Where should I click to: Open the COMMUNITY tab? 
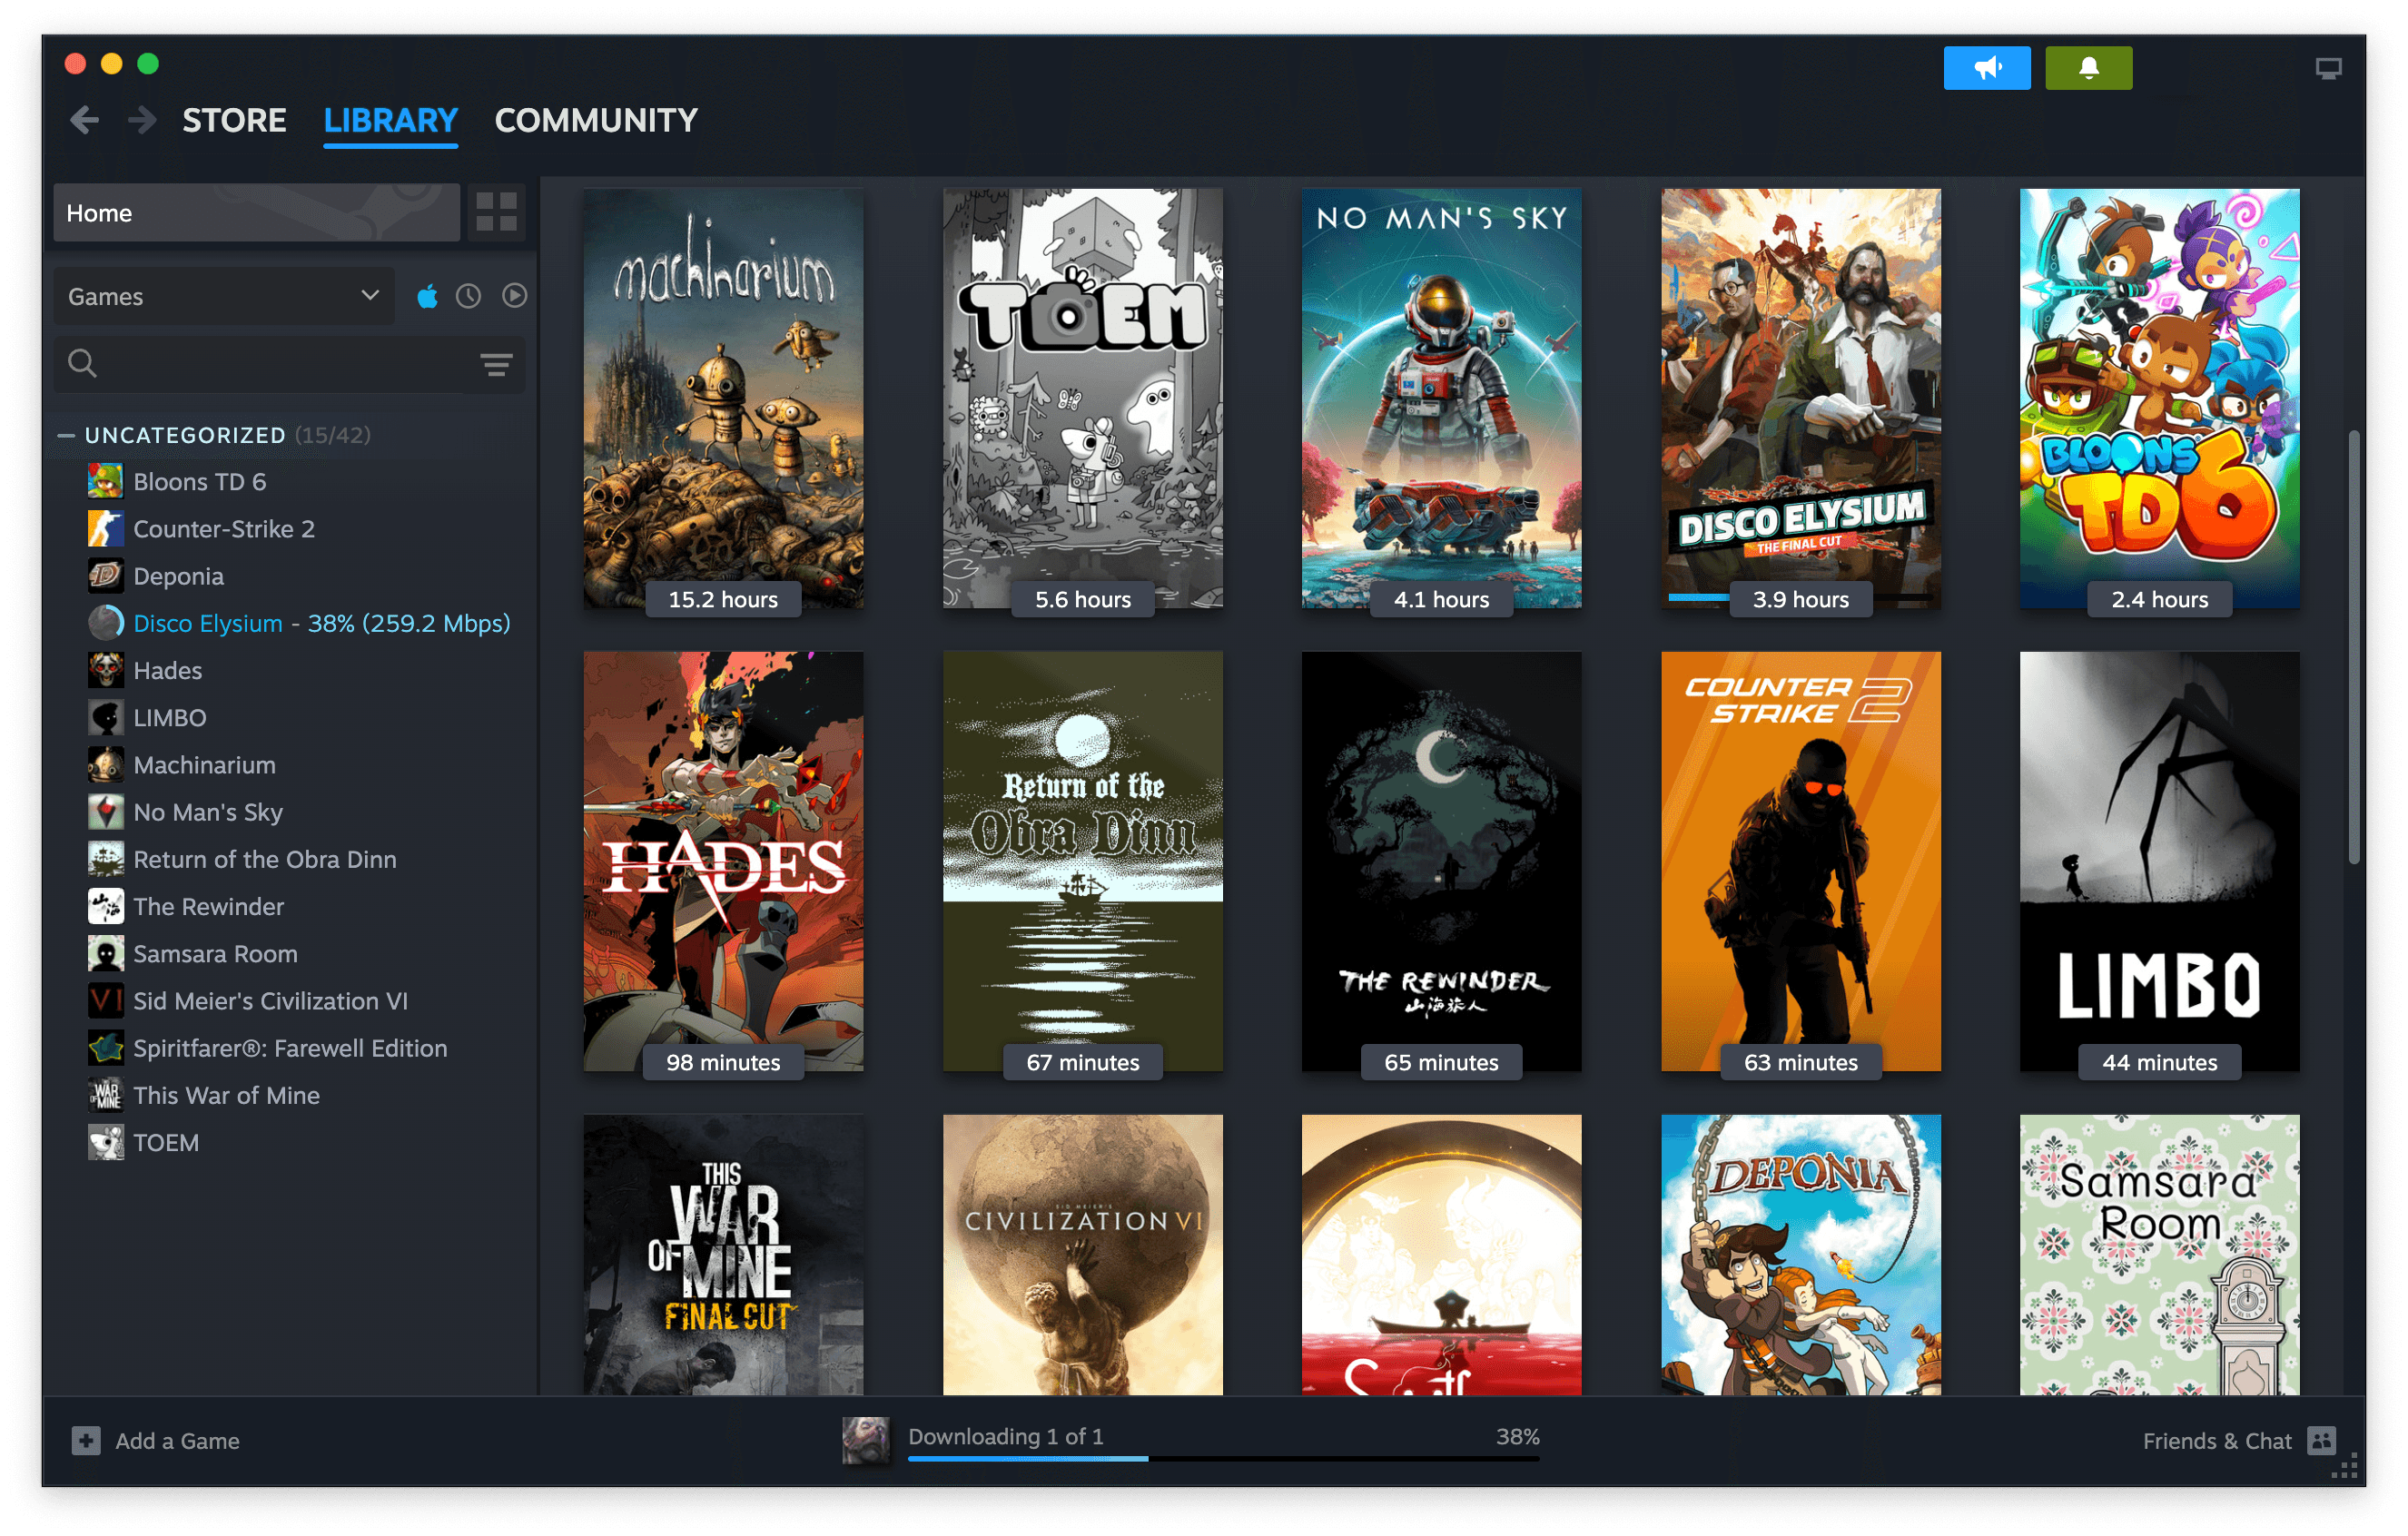596,121
